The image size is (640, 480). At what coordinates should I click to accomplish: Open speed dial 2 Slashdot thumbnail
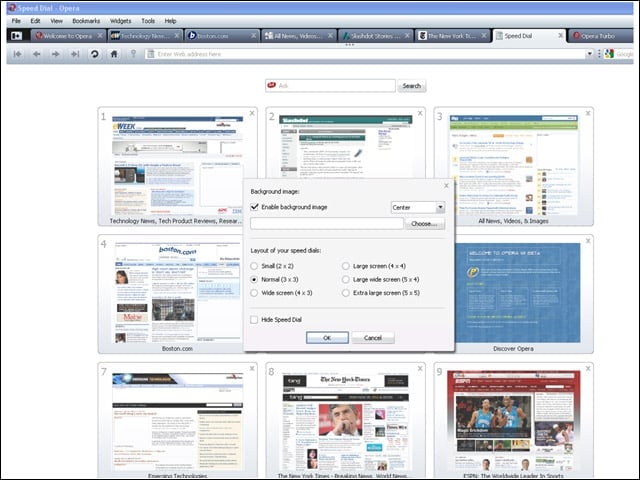point(345,145)
